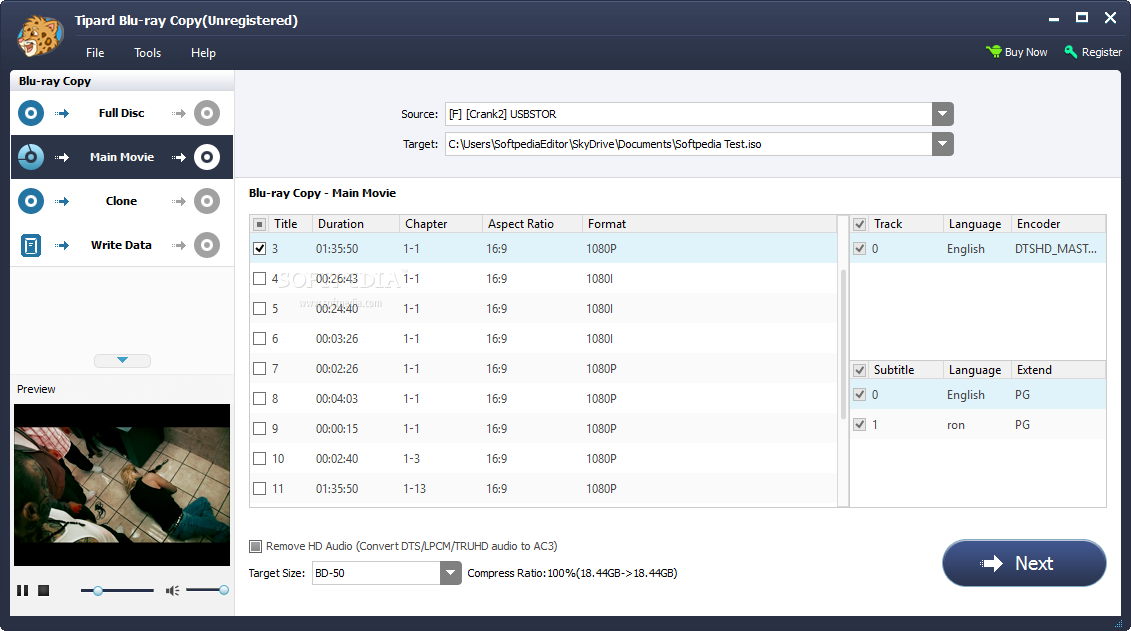This screenshot has width=1131, height=631.
Task: Check title 9 checkbox
Action: (260, 428)
